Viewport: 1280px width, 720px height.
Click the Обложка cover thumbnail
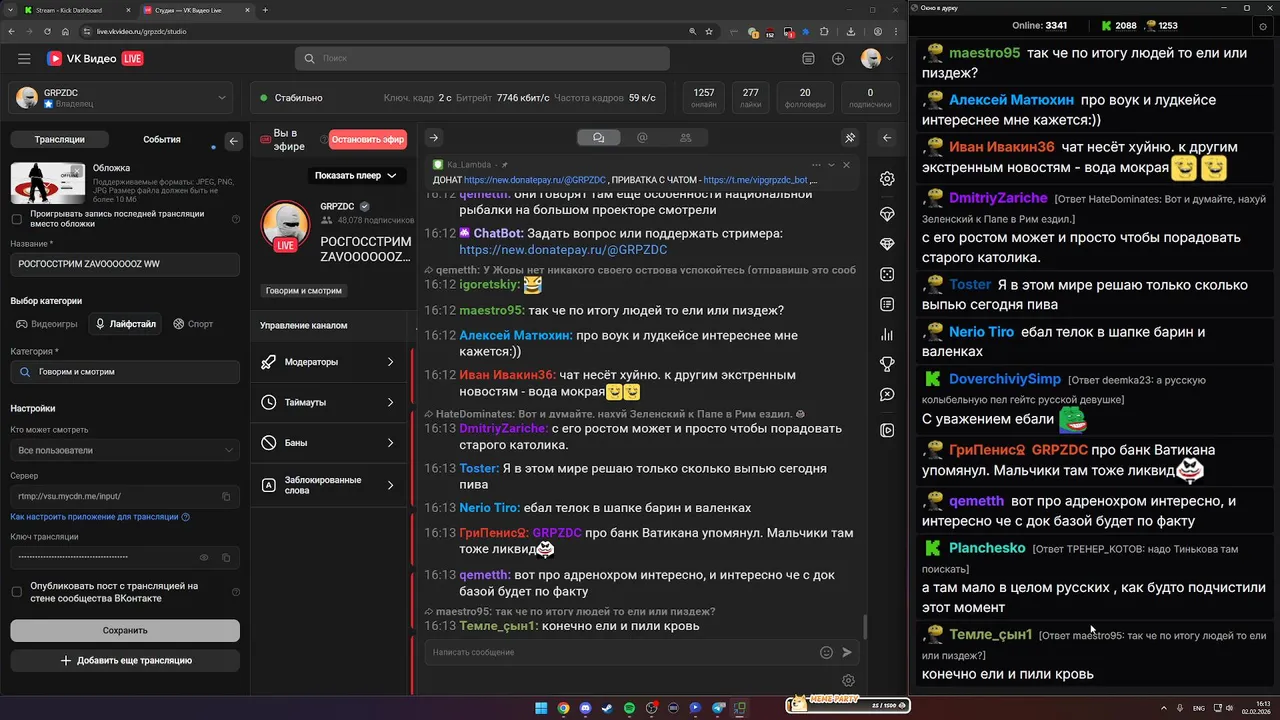coord(48,182)
